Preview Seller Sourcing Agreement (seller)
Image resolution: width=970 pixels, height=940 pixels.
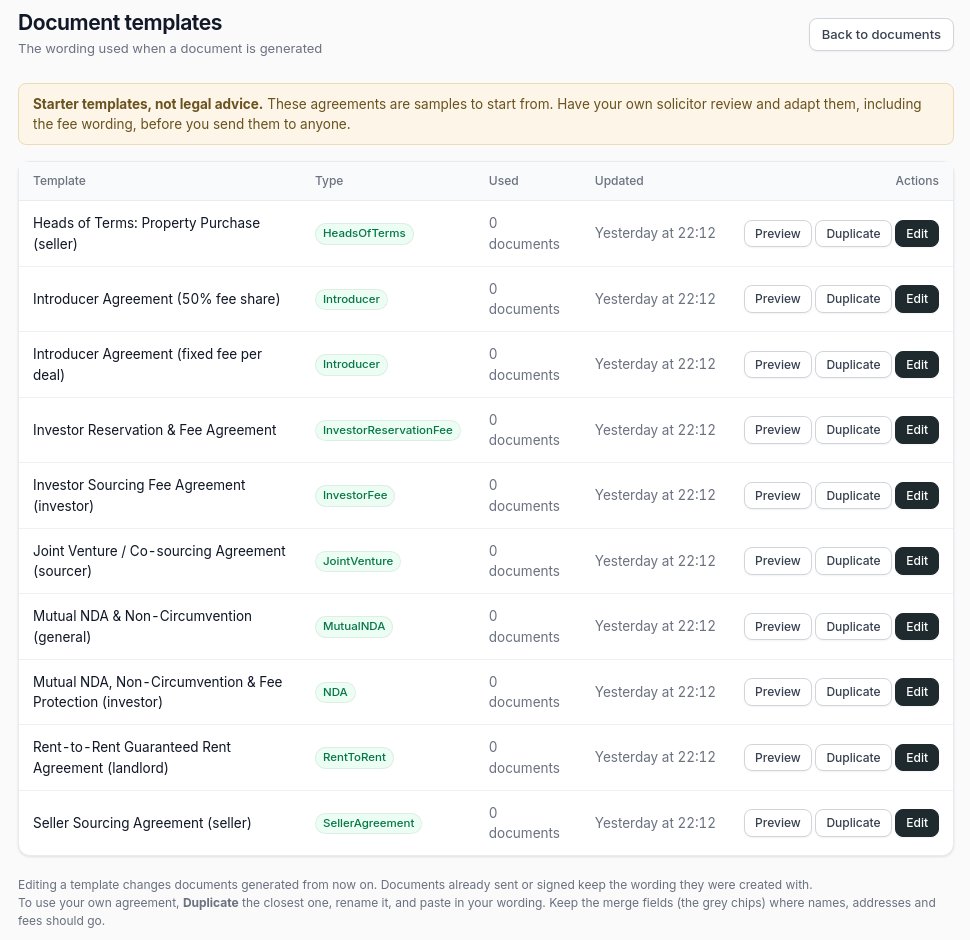pos(778,823)
